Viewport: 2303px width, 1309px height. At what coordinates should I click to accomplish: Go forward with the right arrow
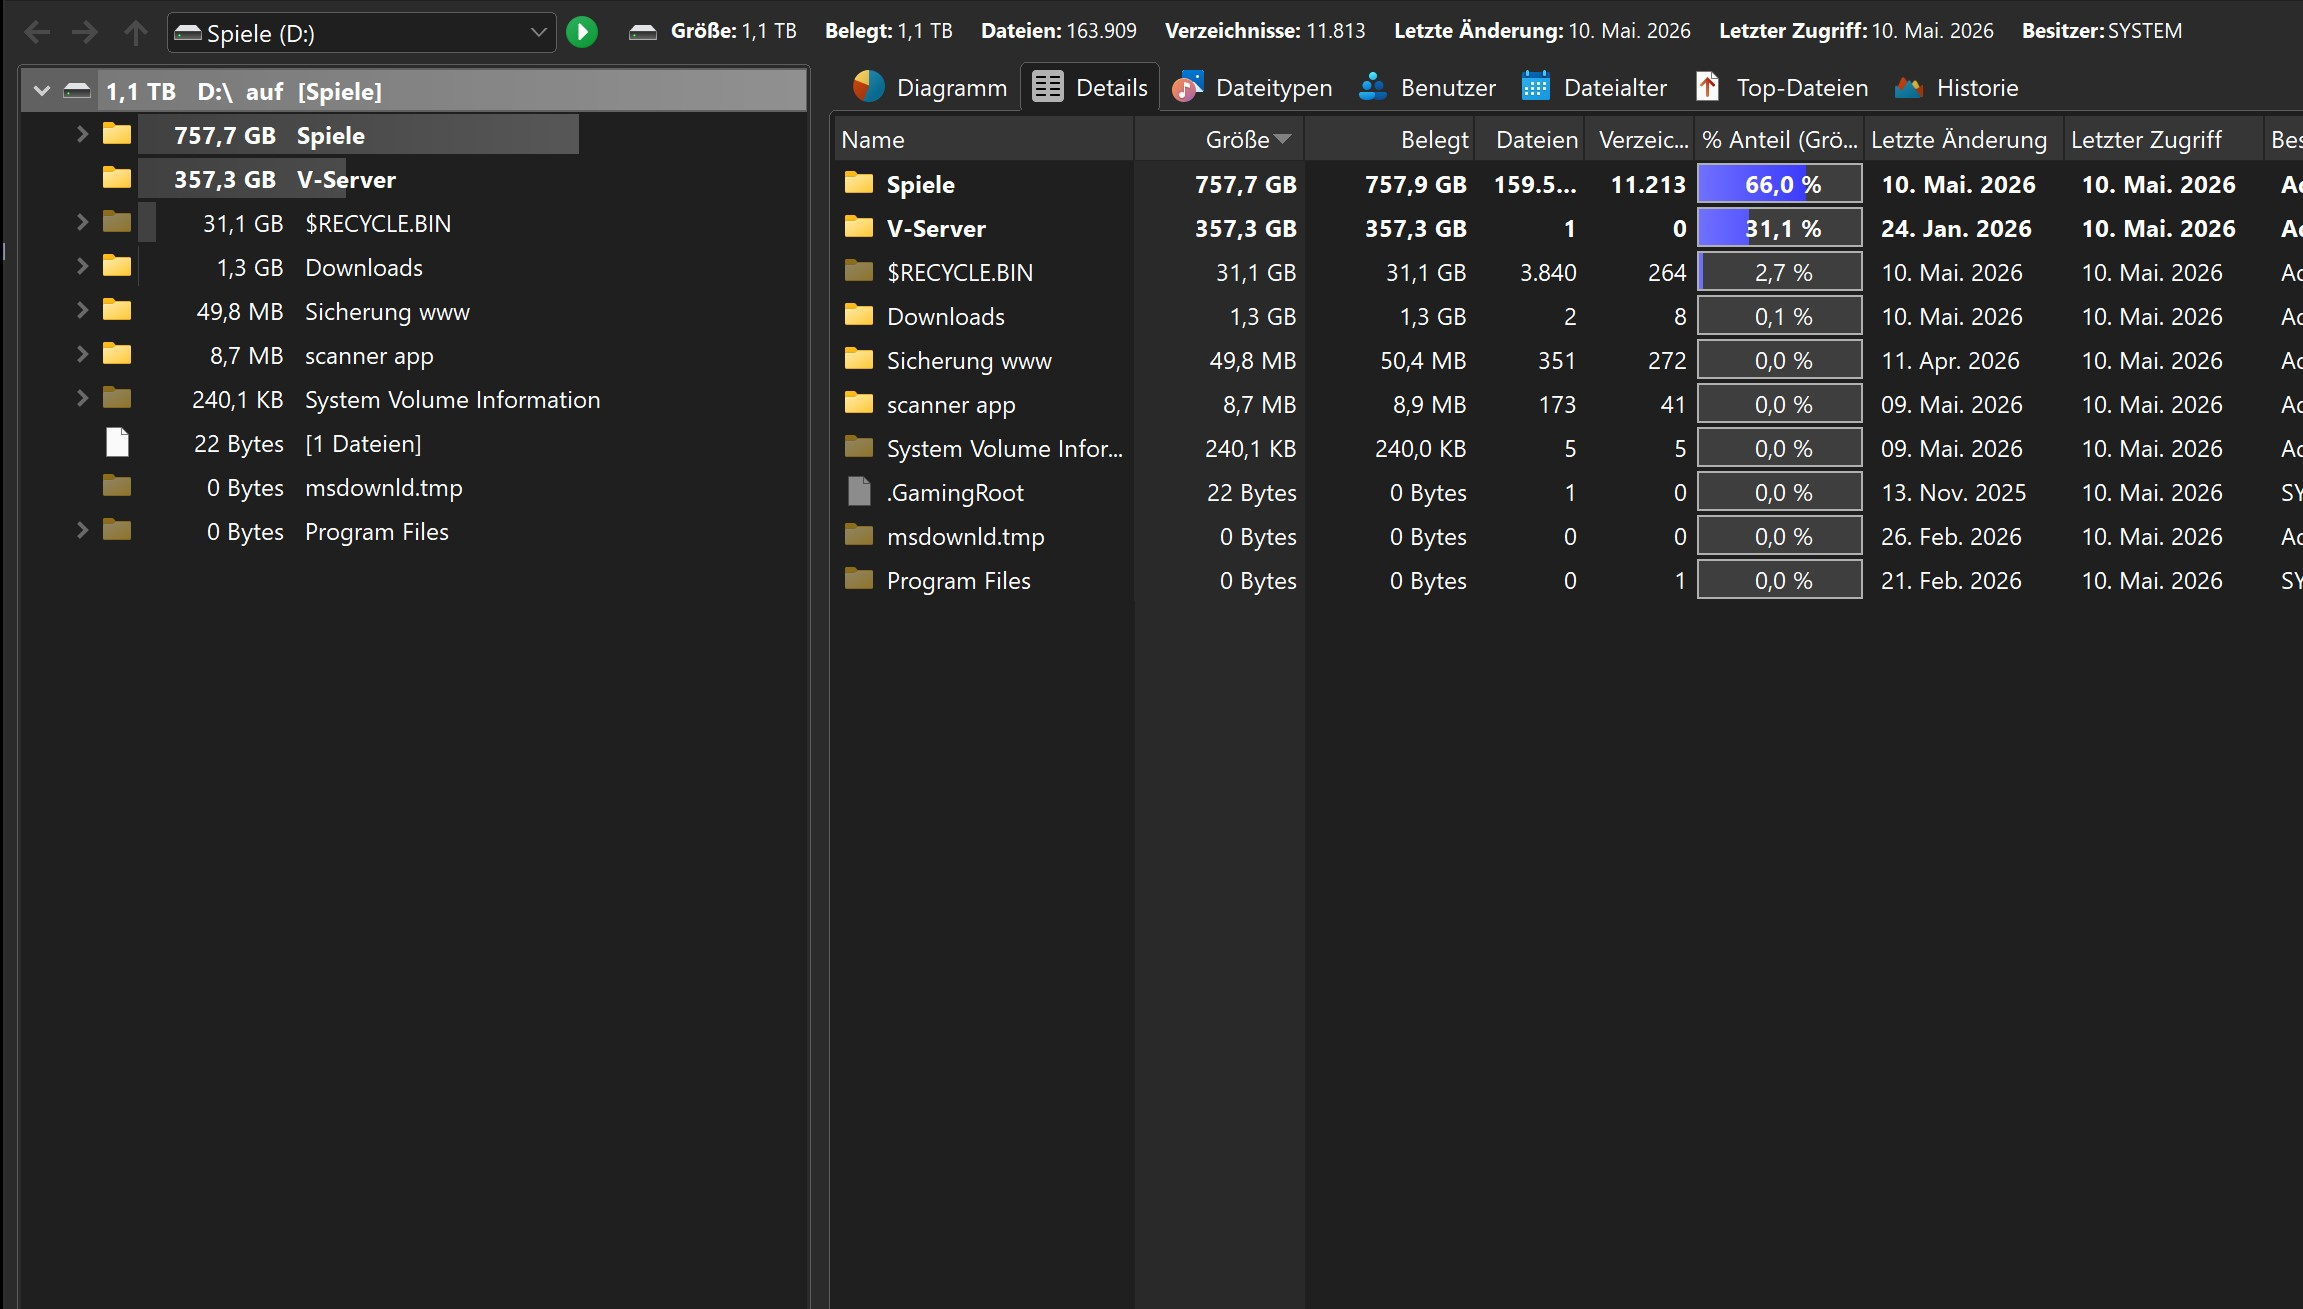pyautogui.click(x=85, y=32)
